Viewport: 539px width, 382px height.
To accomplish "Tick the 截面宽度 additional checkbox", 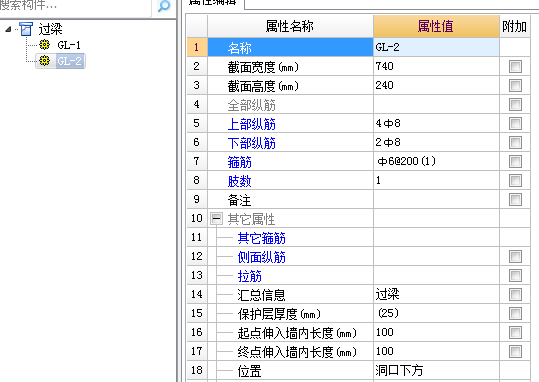I will tap(515, 66).
